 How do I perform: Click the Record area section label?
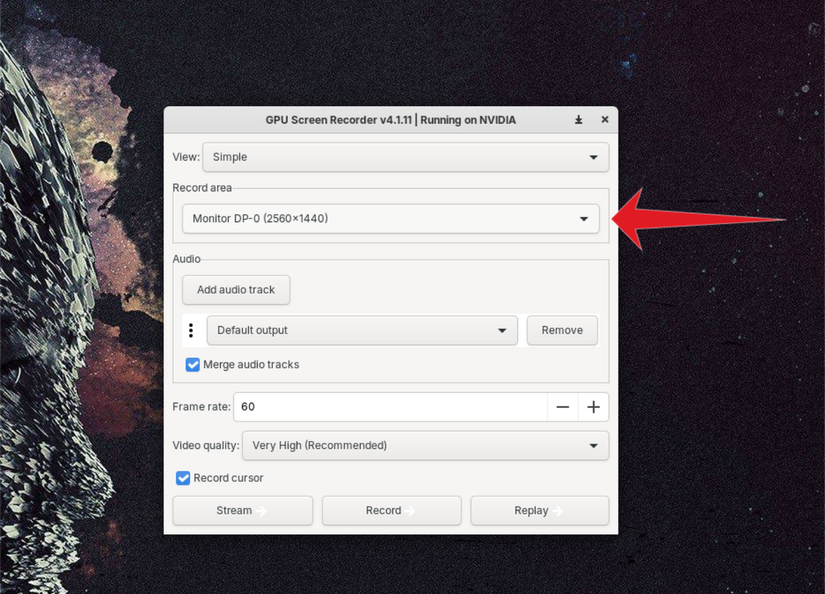click(x=202, y=188)
